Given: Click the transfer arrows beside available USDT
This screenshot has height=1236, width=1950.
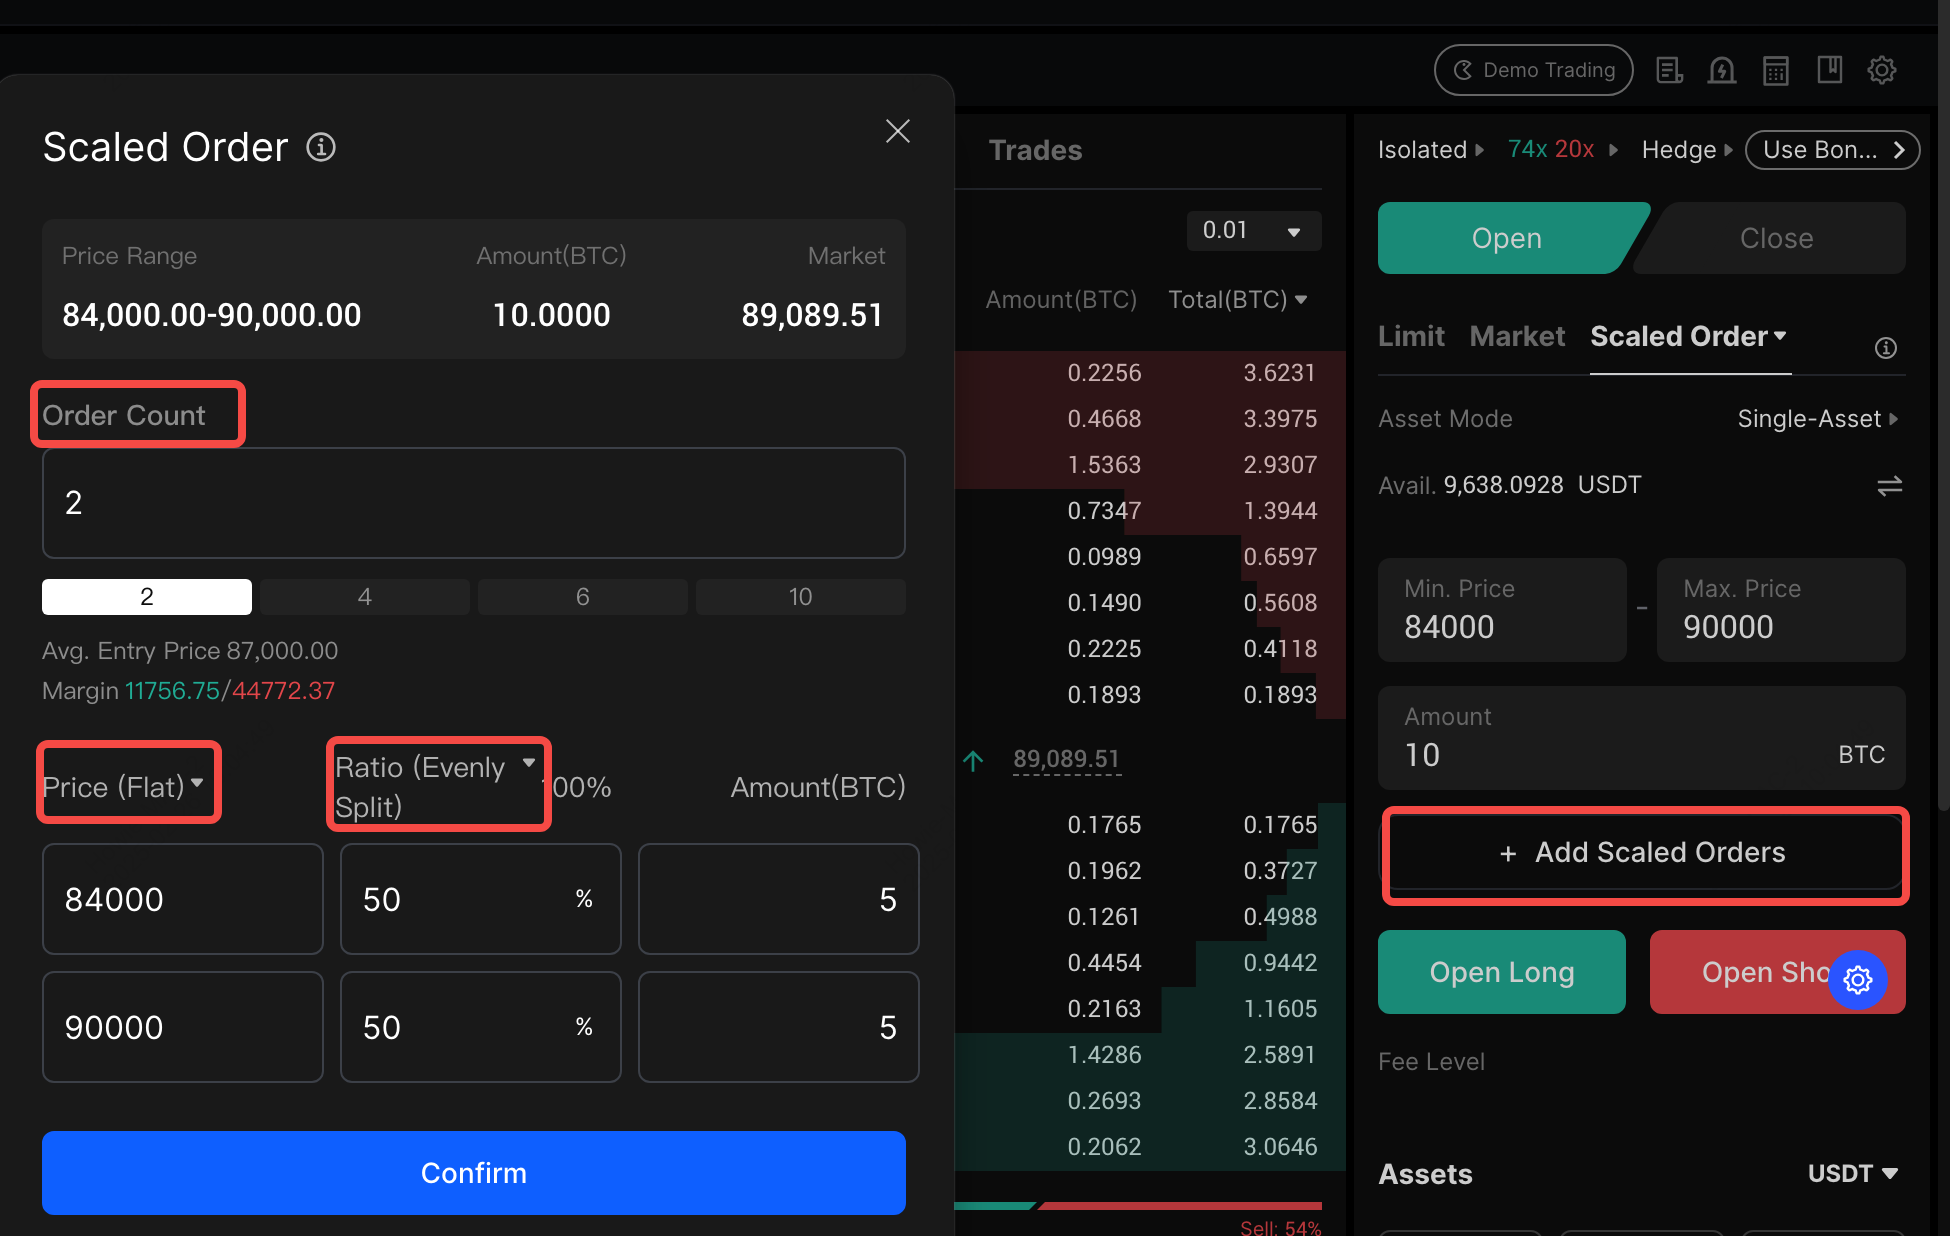Looking at the screenshot, I should pos(1889,486).
